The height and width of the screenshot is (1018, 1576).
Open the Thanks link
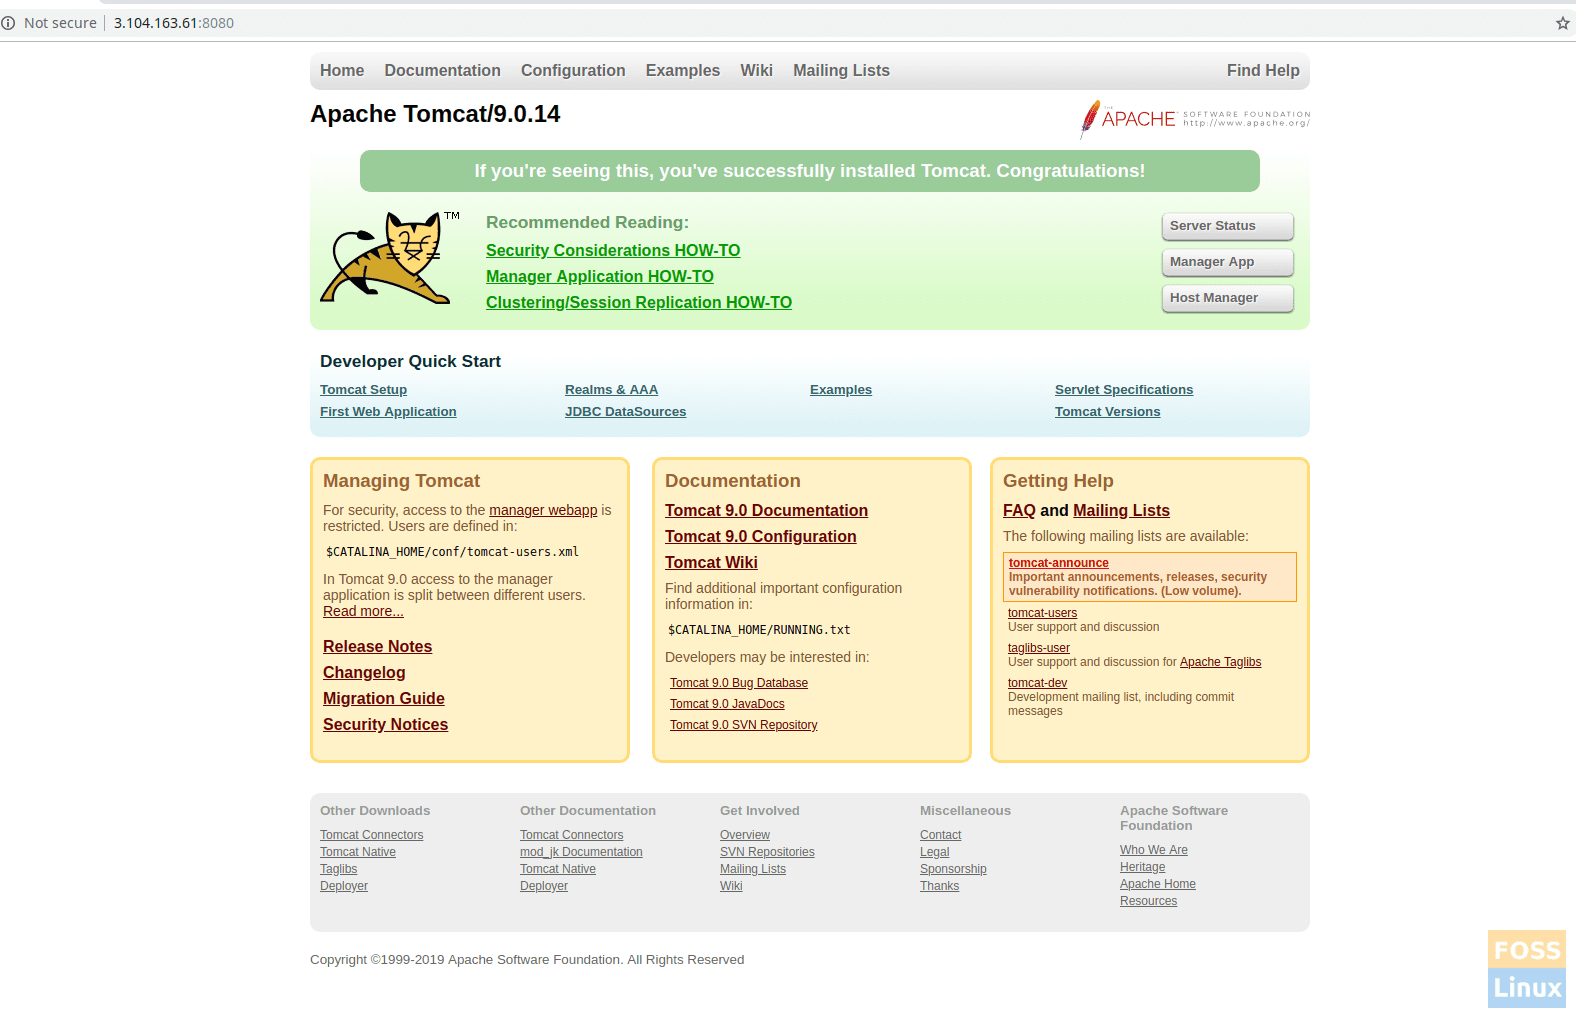939,886
